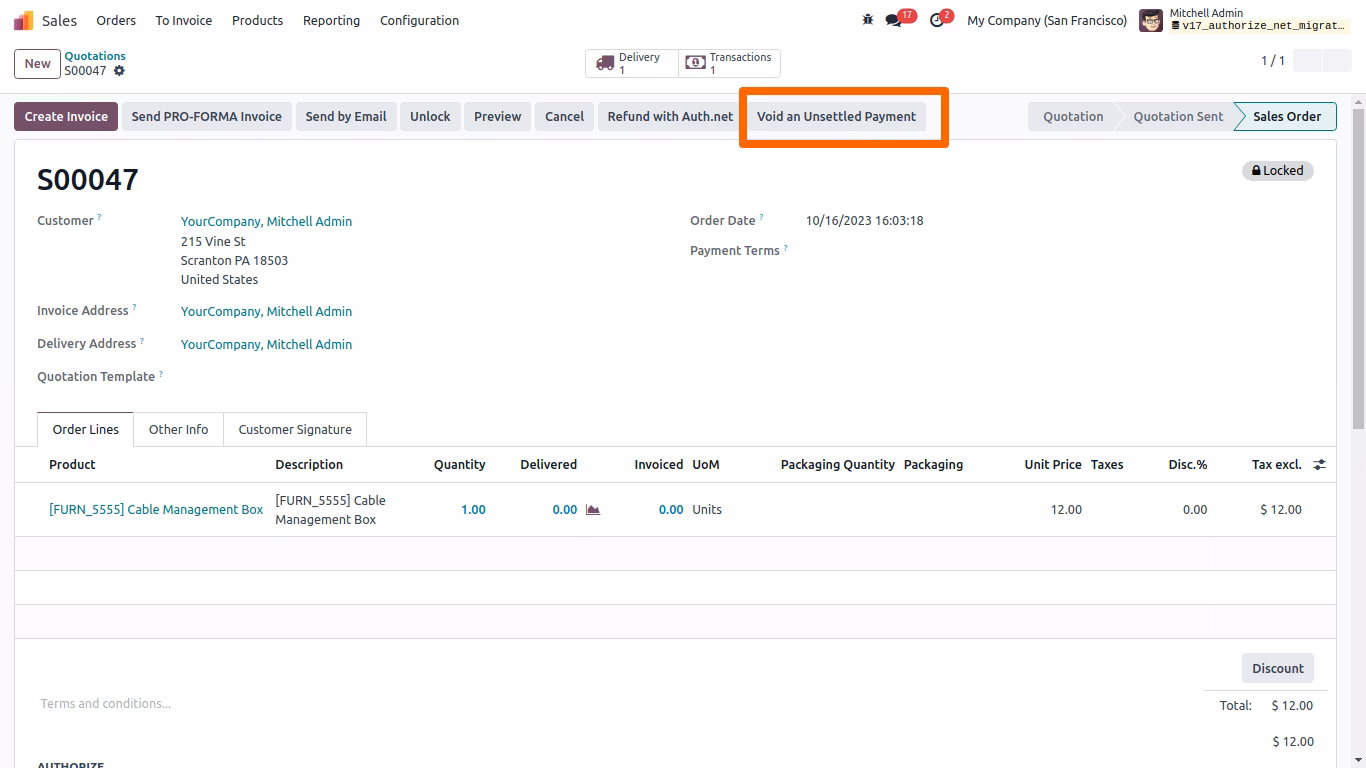Click quantity value 1.00

[473, 510]
